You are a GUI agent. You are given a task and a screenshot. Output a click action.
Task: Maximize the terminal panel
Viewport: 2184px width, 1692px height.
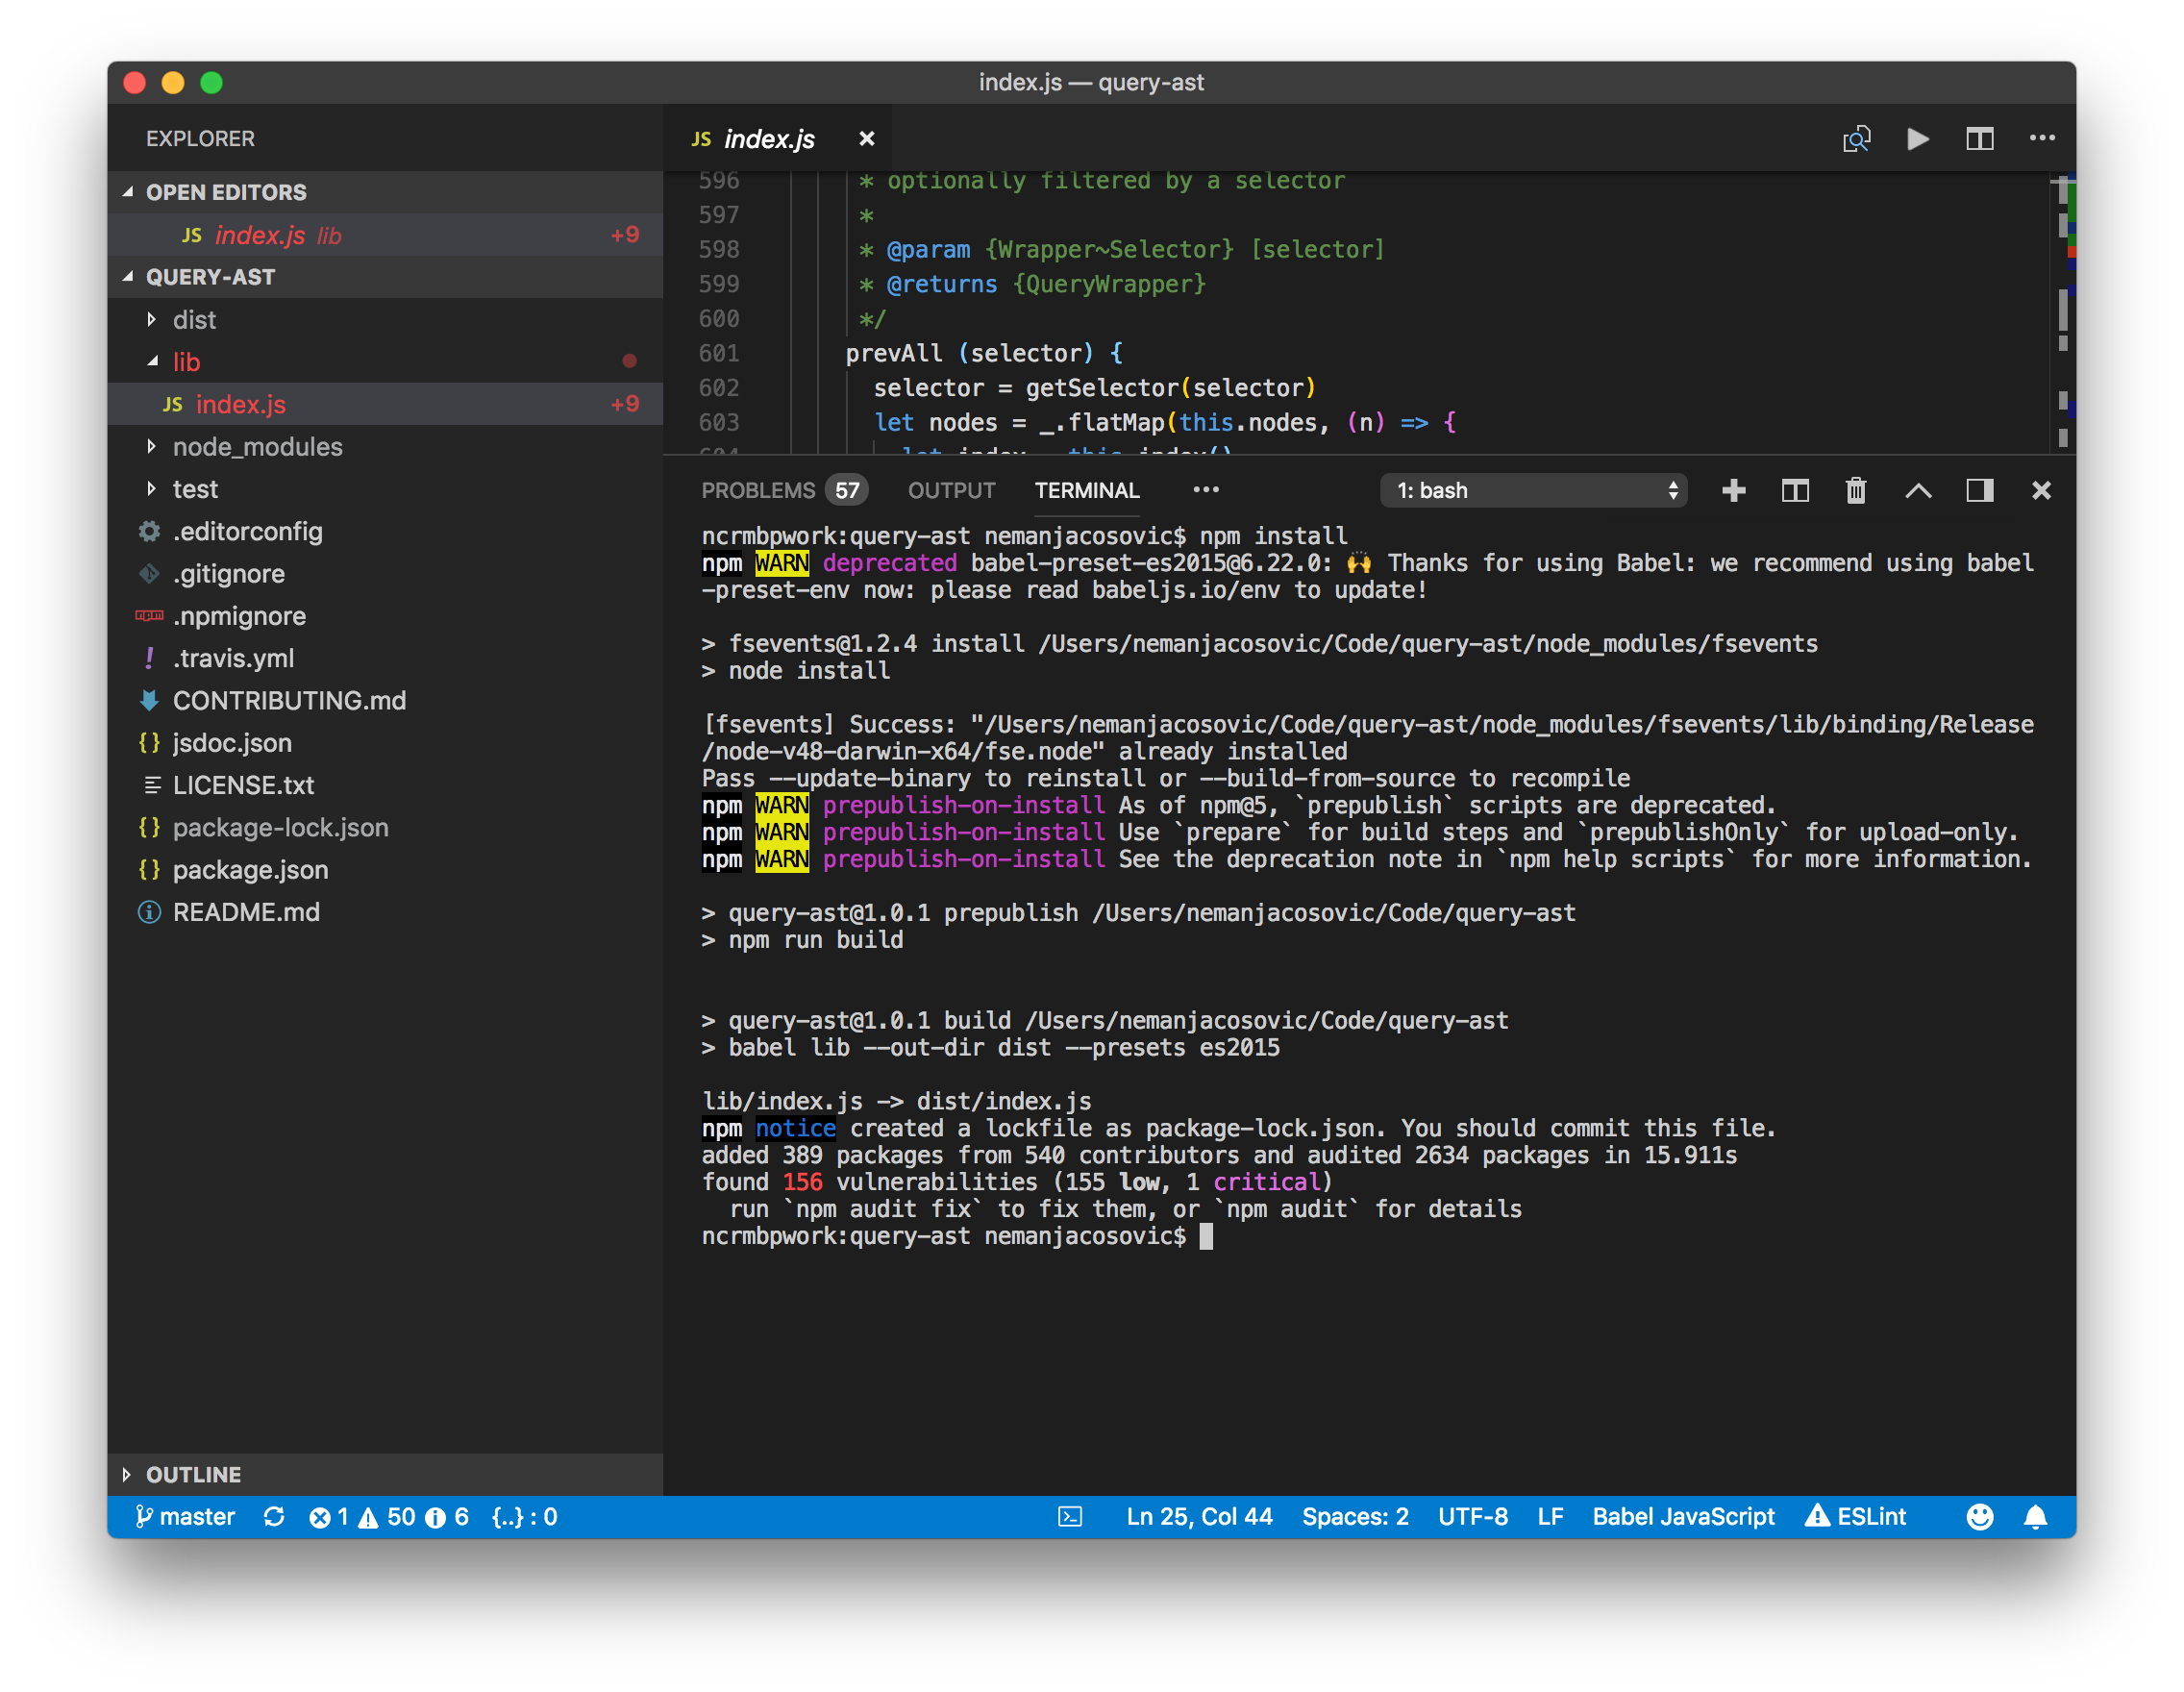click(x=1918, y=490)
